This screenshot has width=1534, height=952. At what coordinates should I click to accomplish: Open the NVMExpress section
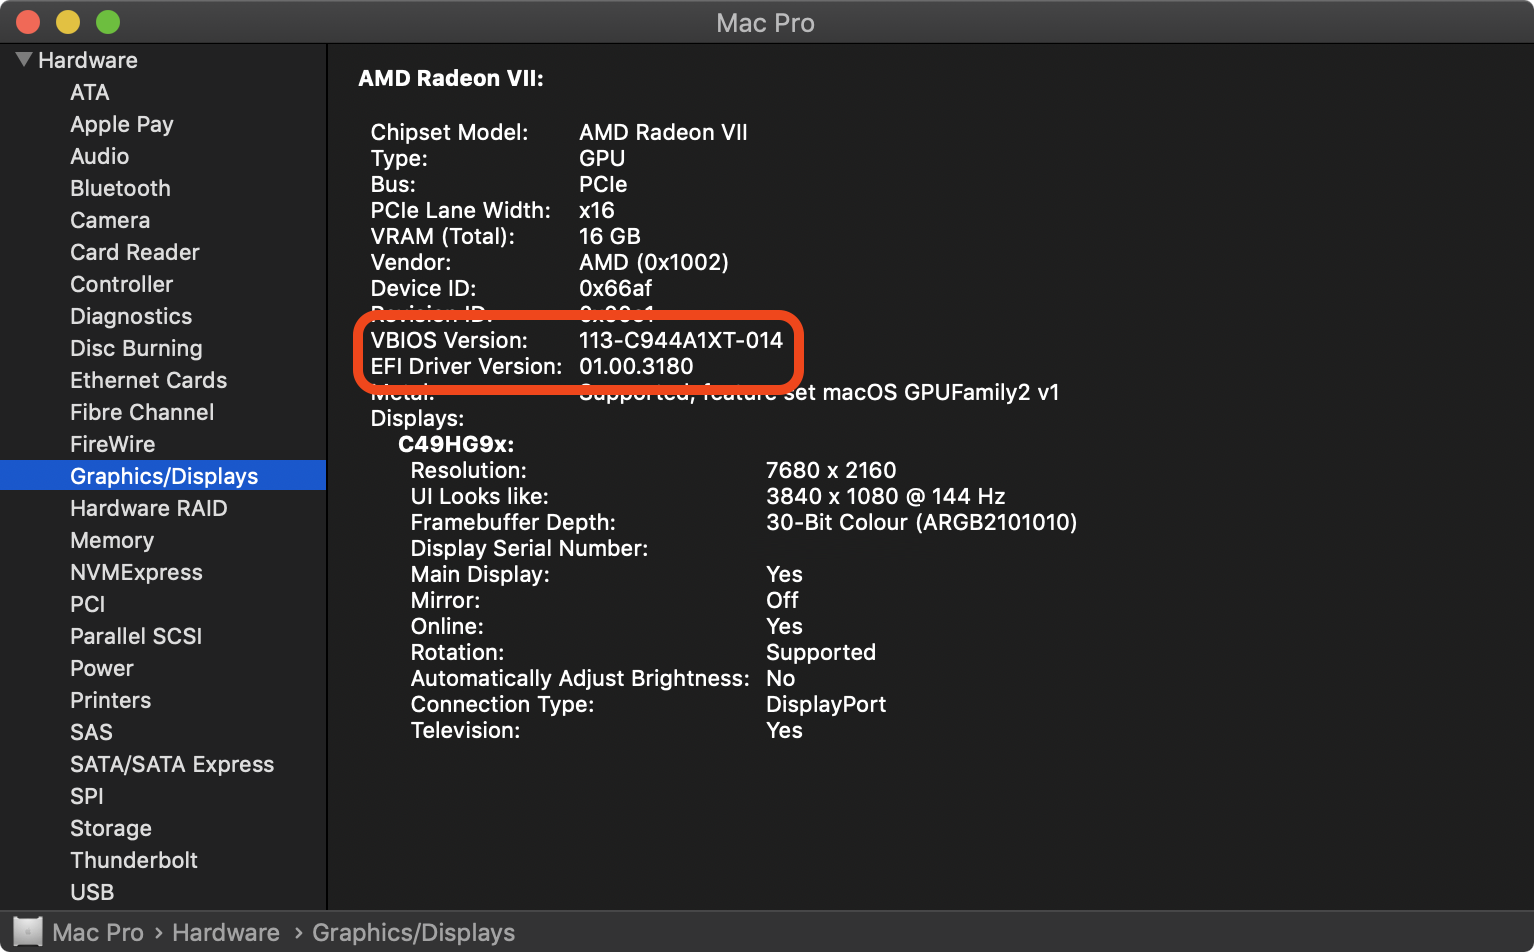[x=136, y=572]
